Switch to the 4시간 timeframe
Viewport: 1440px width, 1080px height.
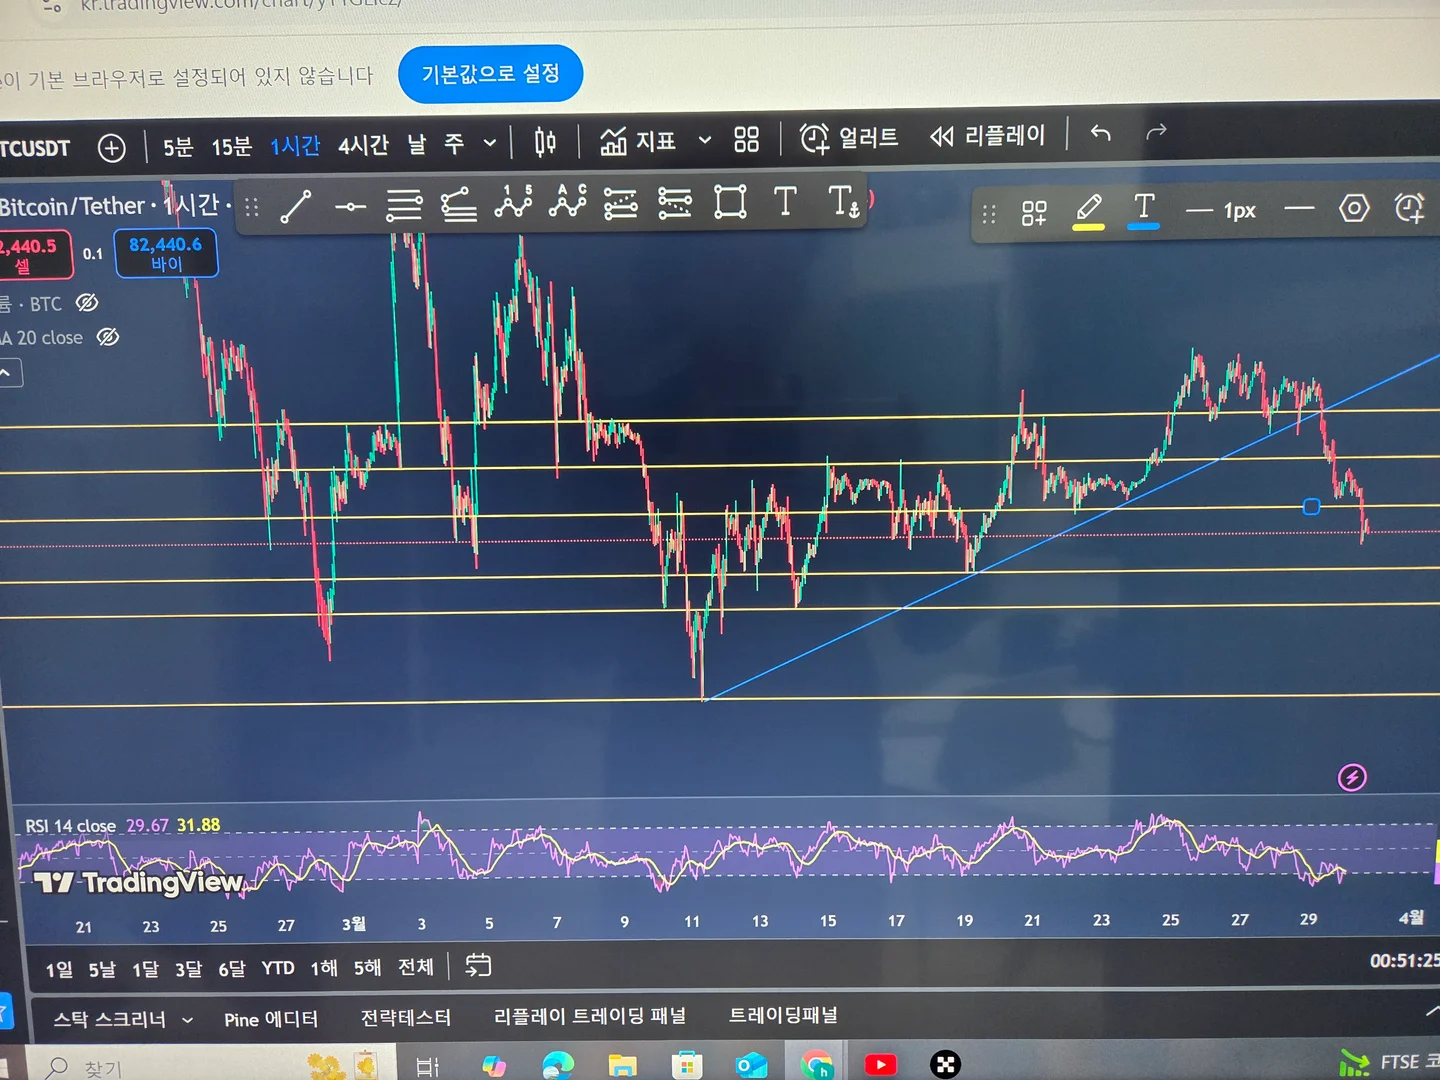pyautogui.click(x=363, y=145)
